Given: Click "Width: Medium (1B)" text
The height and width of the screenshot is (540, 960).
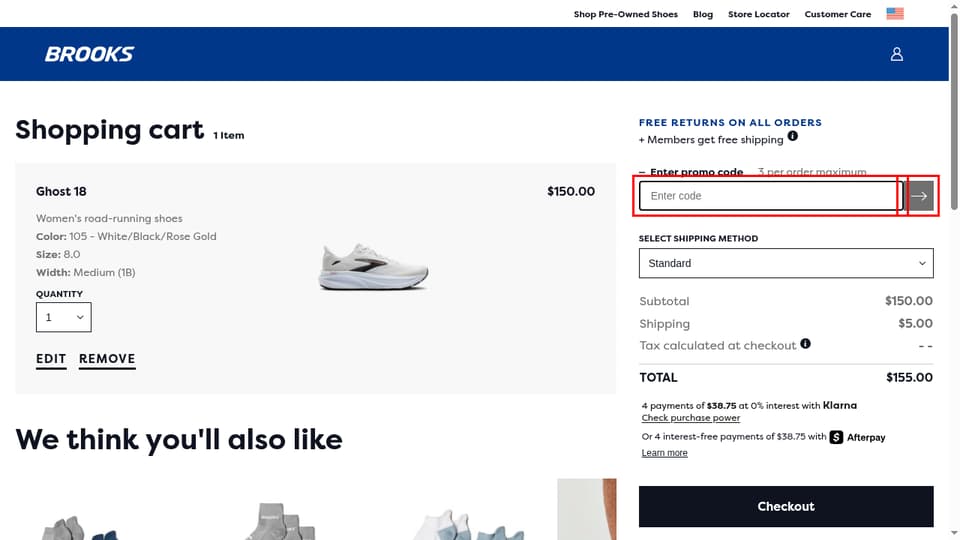Looking at the screenshot, I should click(86, 272).
